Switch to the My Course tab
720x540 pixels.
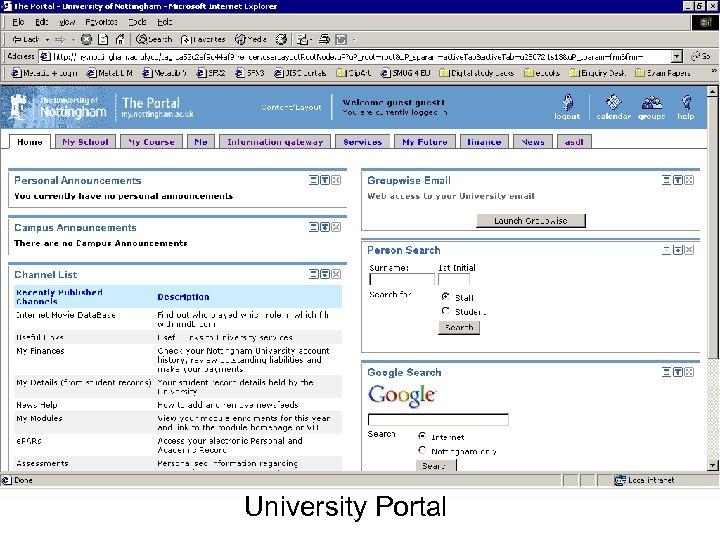pos(152,142)
